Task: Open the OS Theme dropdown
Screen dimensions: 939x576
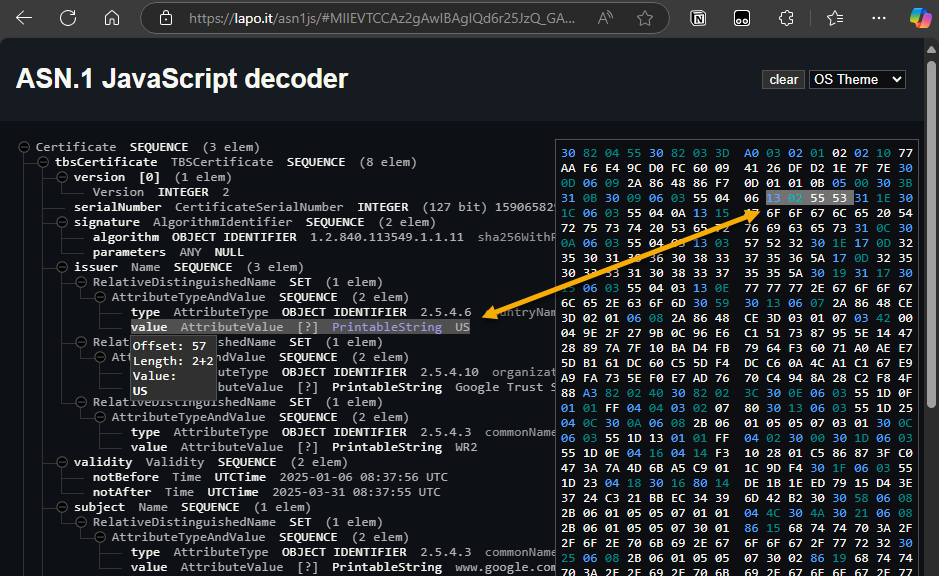Action: pyautogui.click(x=856, y=79)
